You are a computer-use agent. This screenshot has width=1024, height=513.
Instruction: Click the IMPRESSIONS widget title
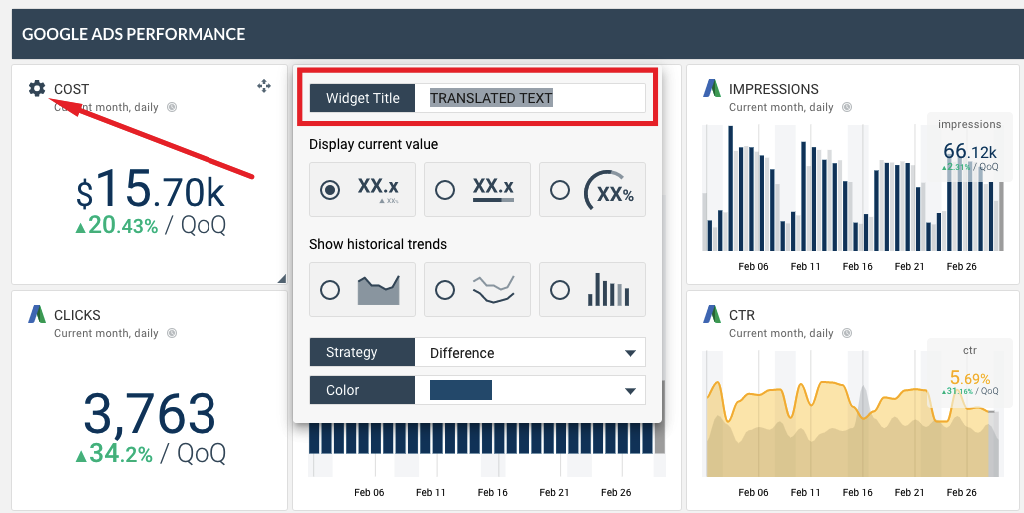(773, 89)
